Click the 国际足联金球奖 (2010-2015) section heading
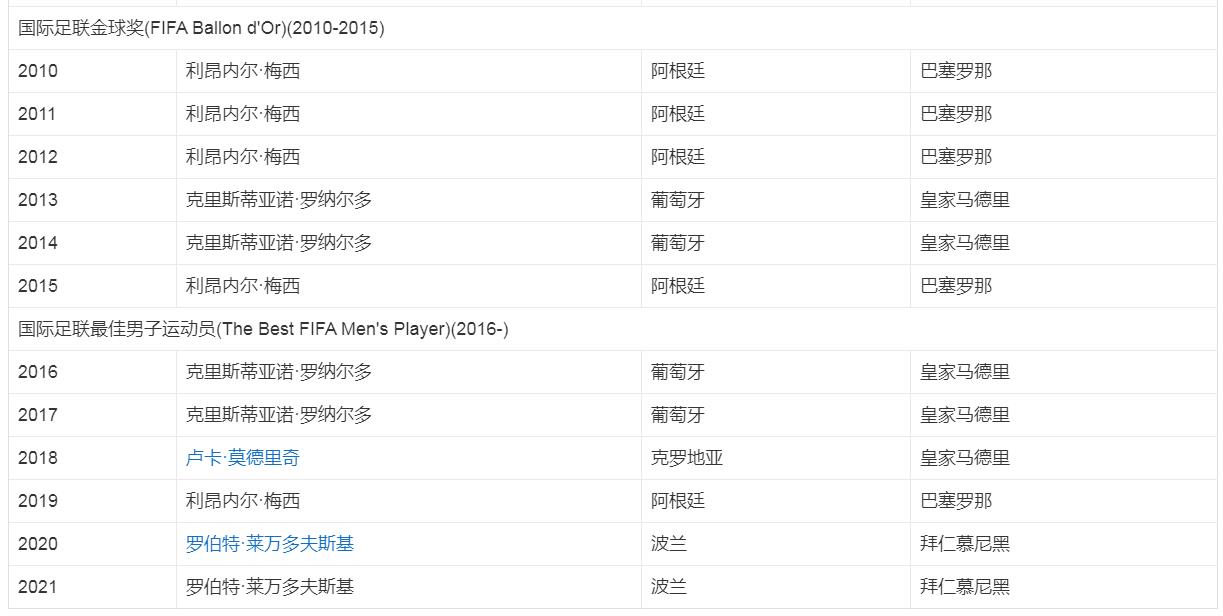1223x616 pixels. (201, 28)
